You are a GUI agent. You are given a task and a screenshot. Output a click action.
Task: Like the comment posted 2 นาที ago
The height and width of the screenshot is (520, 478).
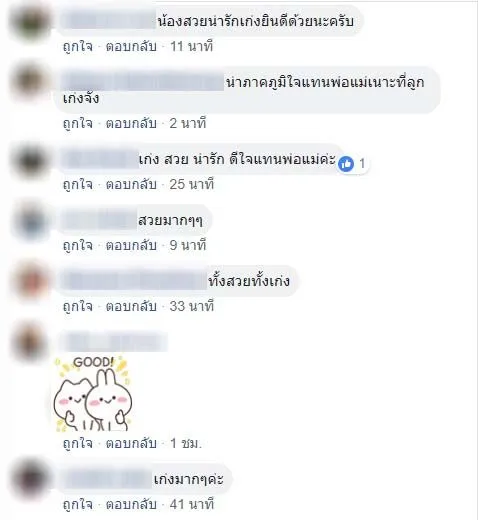(x=78, y=123)
